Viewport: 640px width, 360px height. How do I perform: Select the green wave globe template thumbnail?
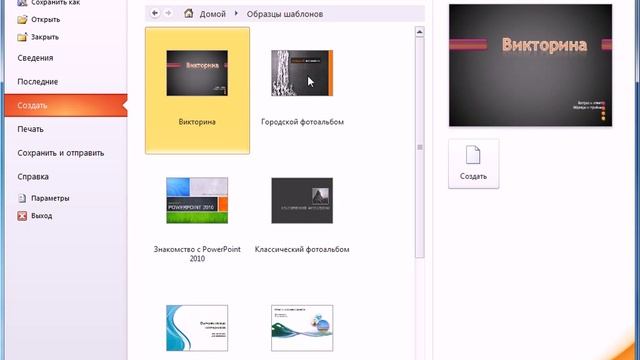(x=302, y=328)
